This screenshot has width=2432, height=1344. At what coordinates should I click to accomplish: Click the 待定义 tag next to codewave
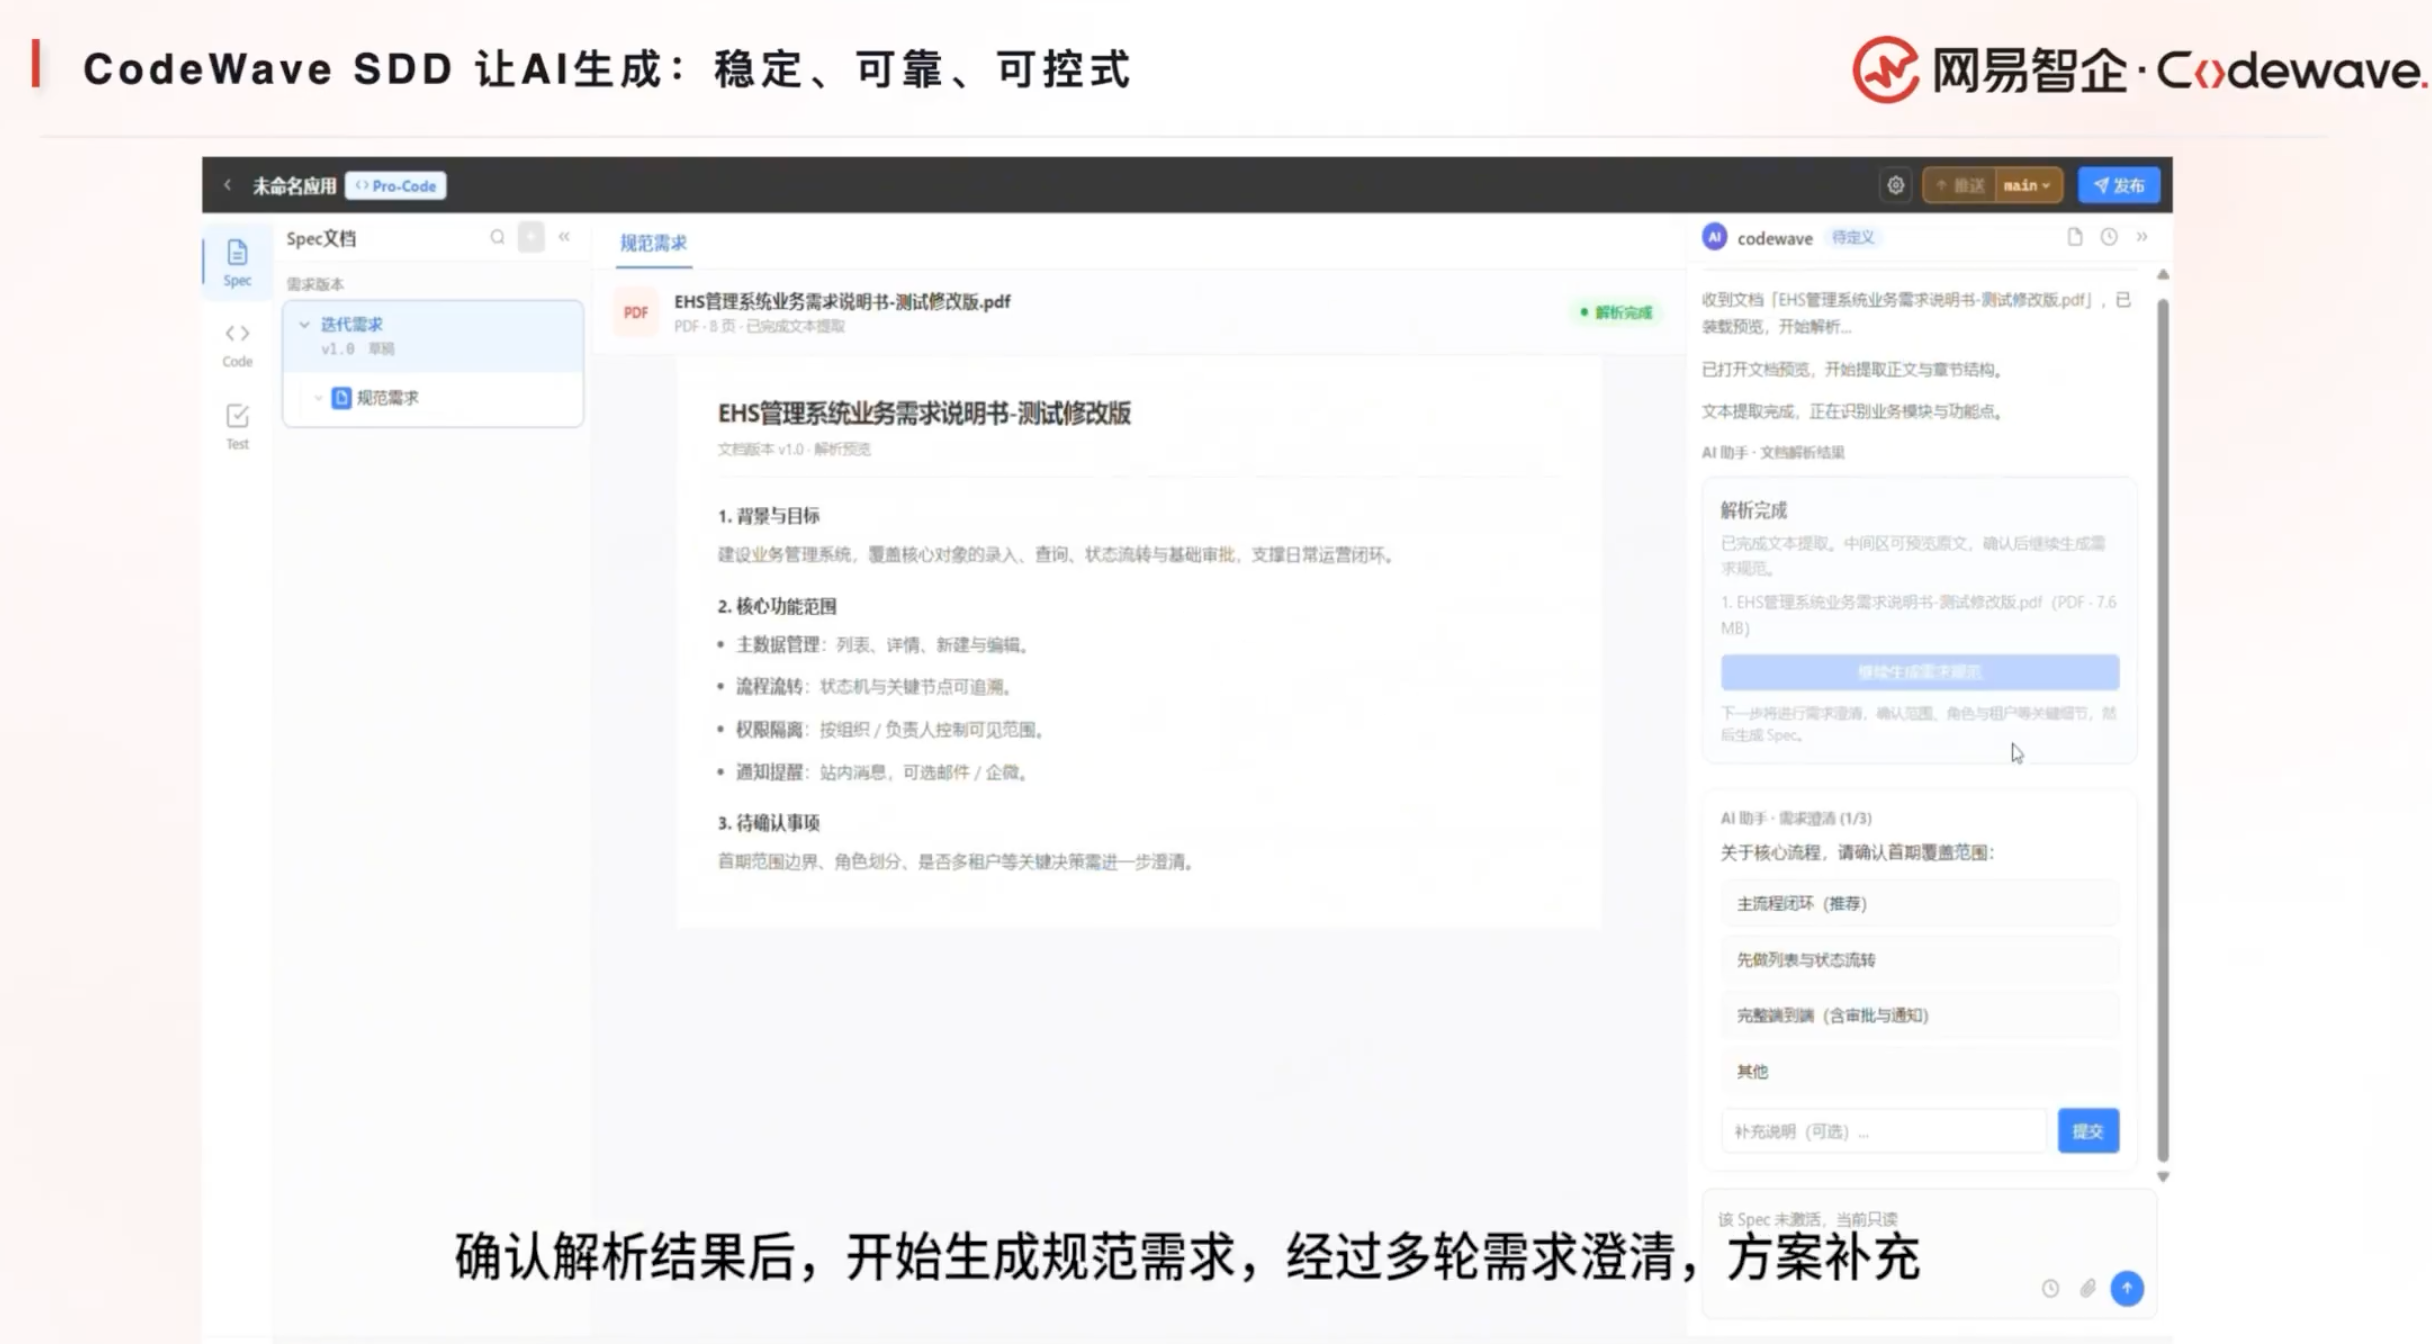[1853, 237]
